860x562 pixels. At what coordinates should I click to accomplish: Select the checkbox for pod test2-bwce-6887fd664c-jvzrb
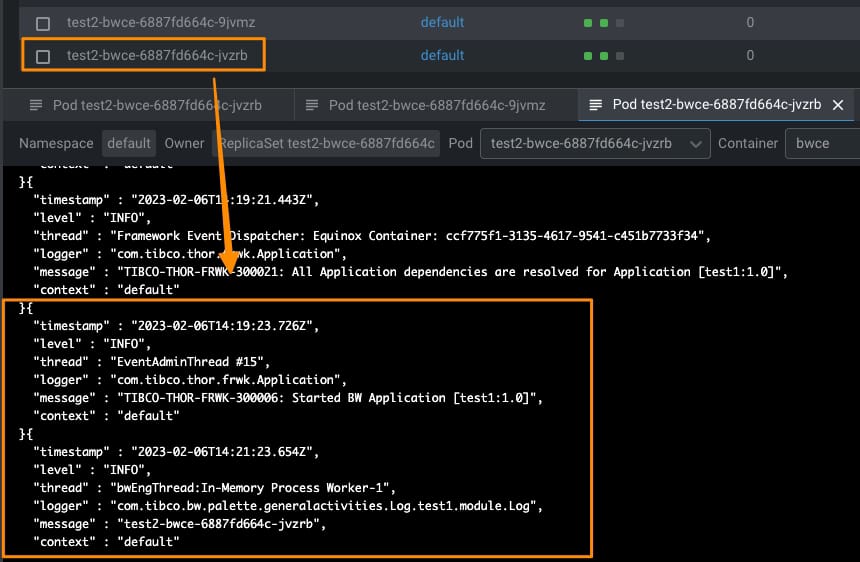43,56
